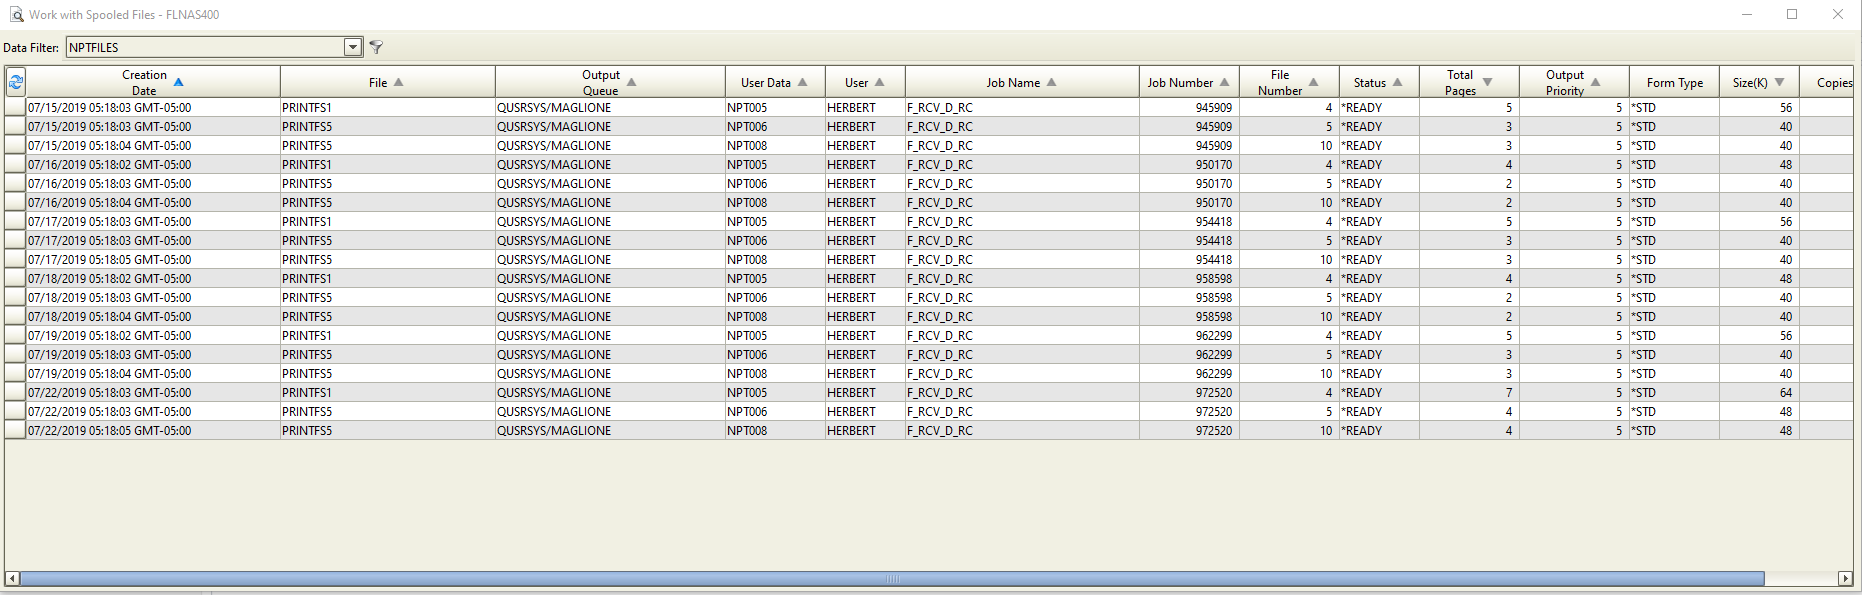Click NPT005 in the 07/17/2019 05:18:03 first row

point(747,221)
